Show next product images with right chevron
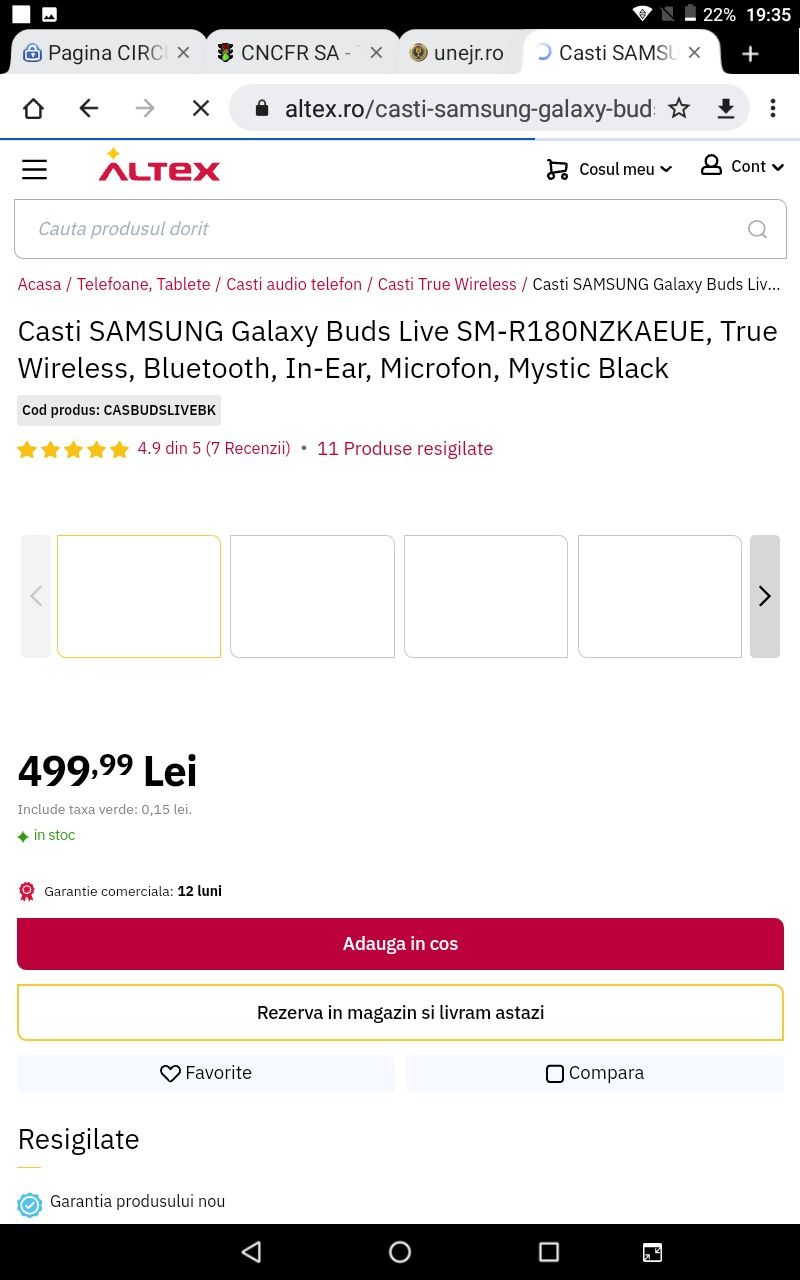 [x=765, y=596]
